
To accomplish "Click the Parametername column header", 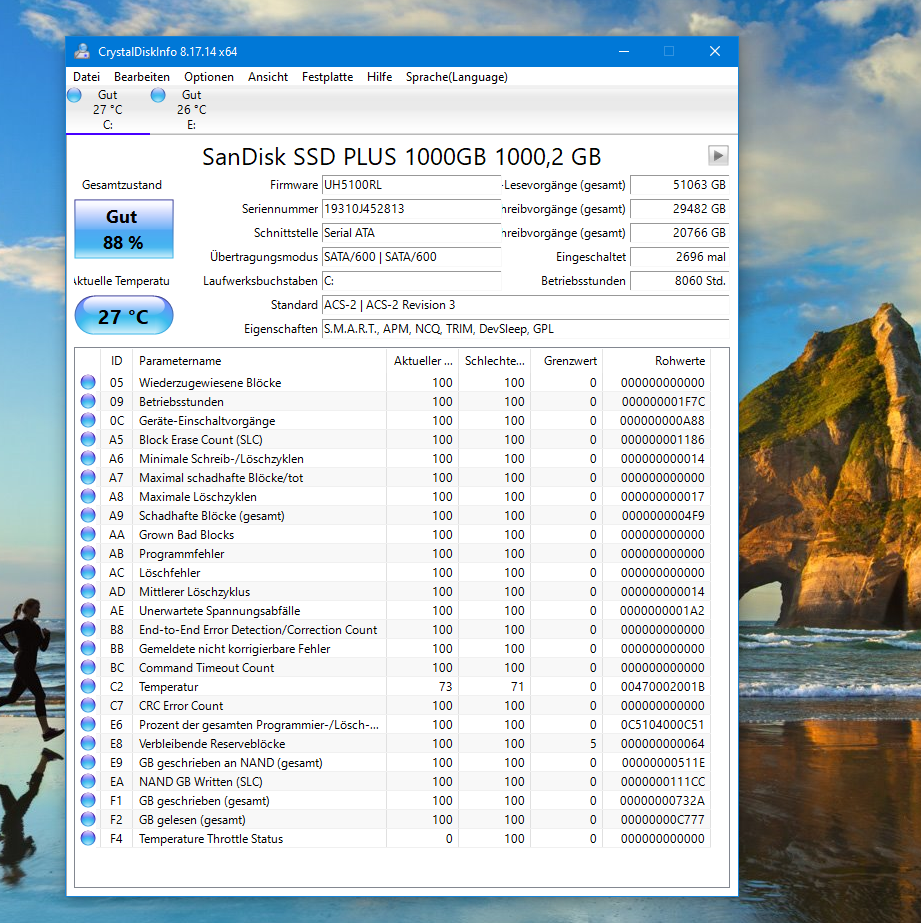I will coord(260,361).
